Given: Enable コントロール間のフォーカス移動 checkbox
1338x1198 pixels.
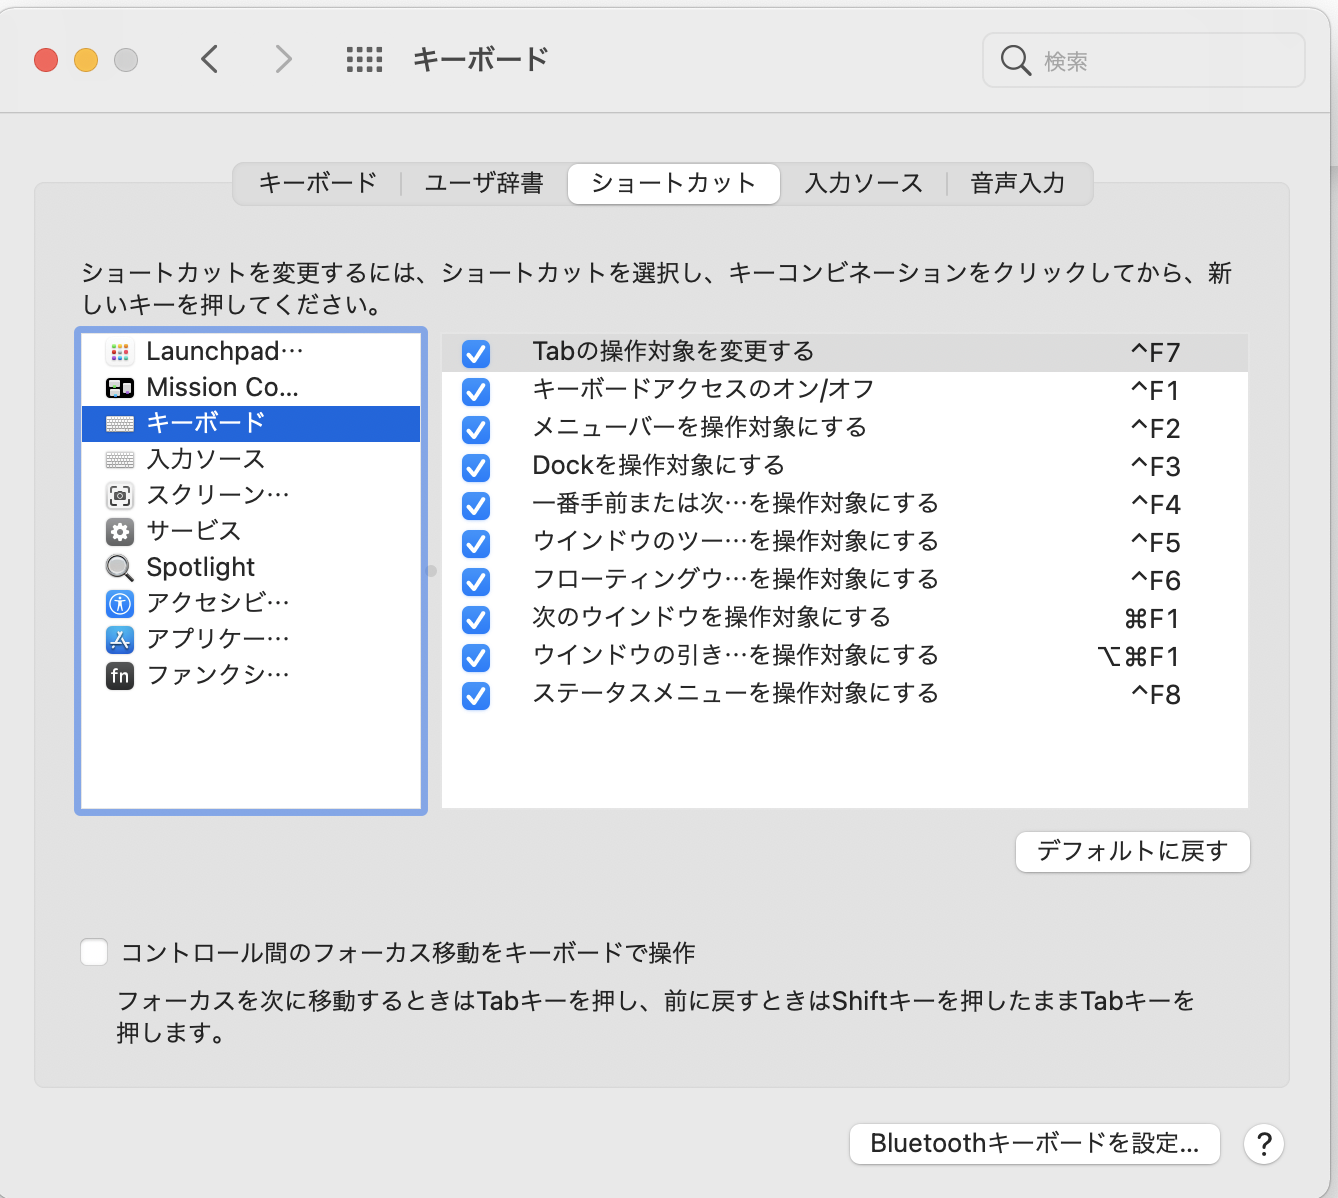Looking at the screenshot, I should click(x=94, y=952).
